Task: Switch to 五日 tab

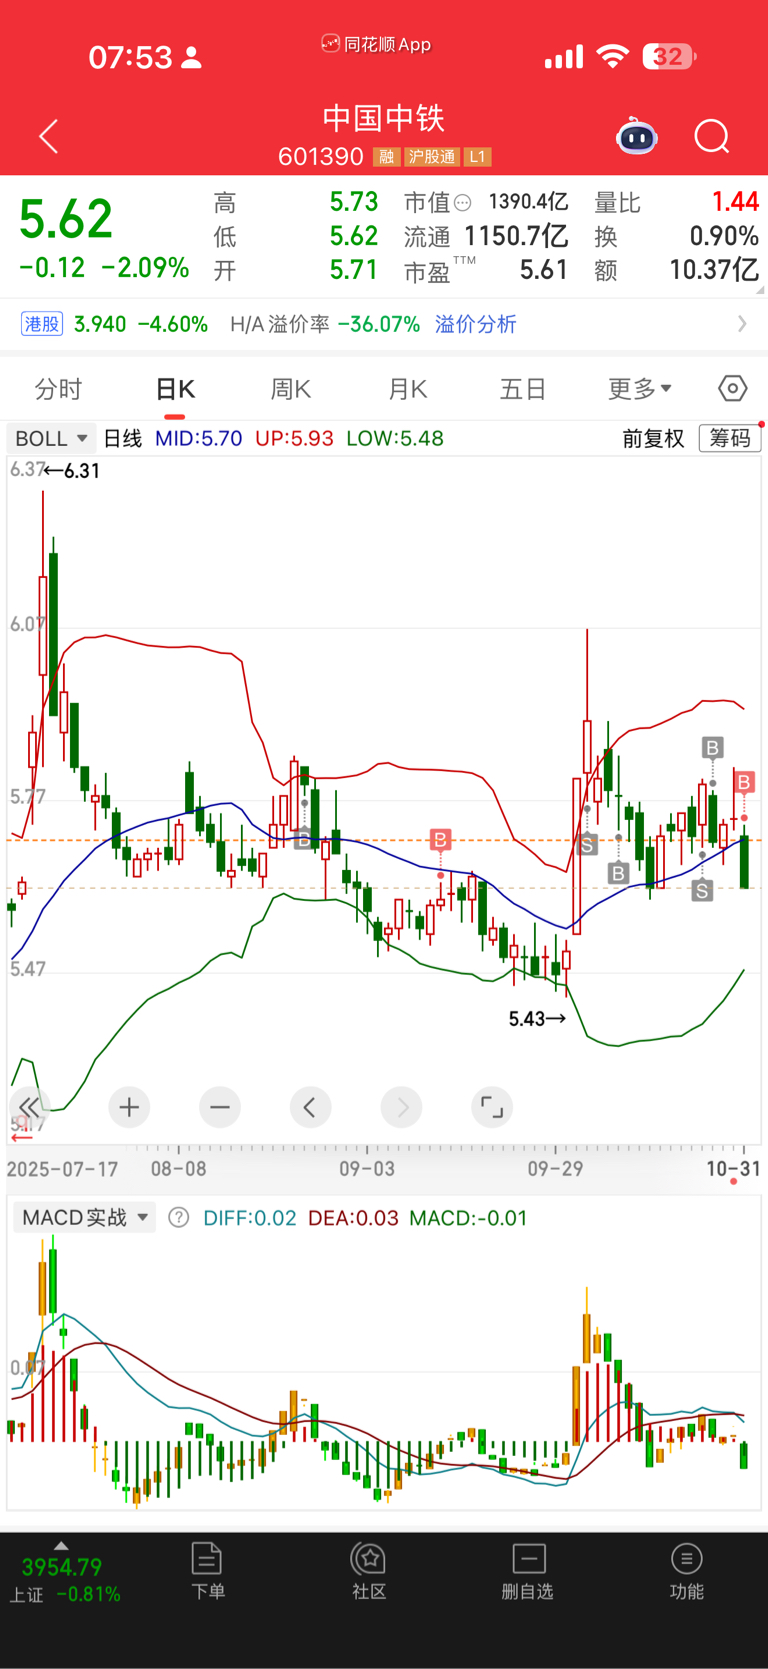Action: (x=523, y=388)
